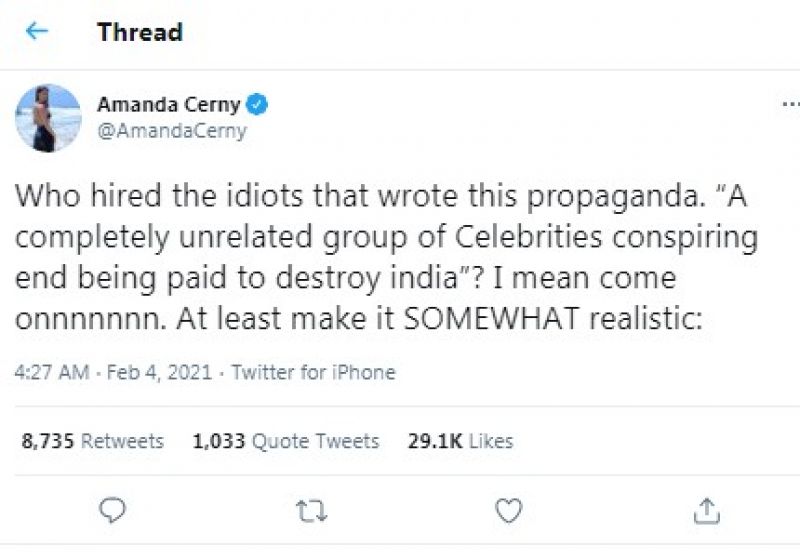
Task: Click the retweet arrows icon
Action: coord(312,511)
